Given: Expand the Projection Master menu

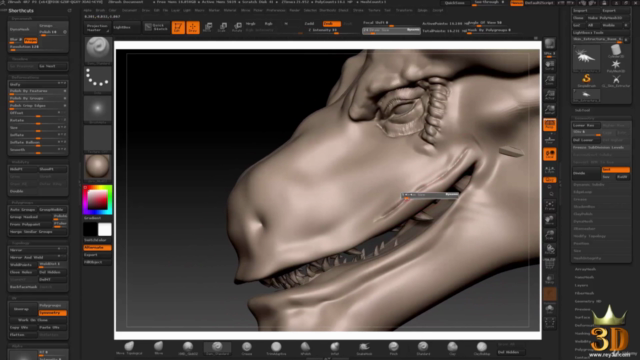Looking at the screenshot, I should tap(97, 27).
